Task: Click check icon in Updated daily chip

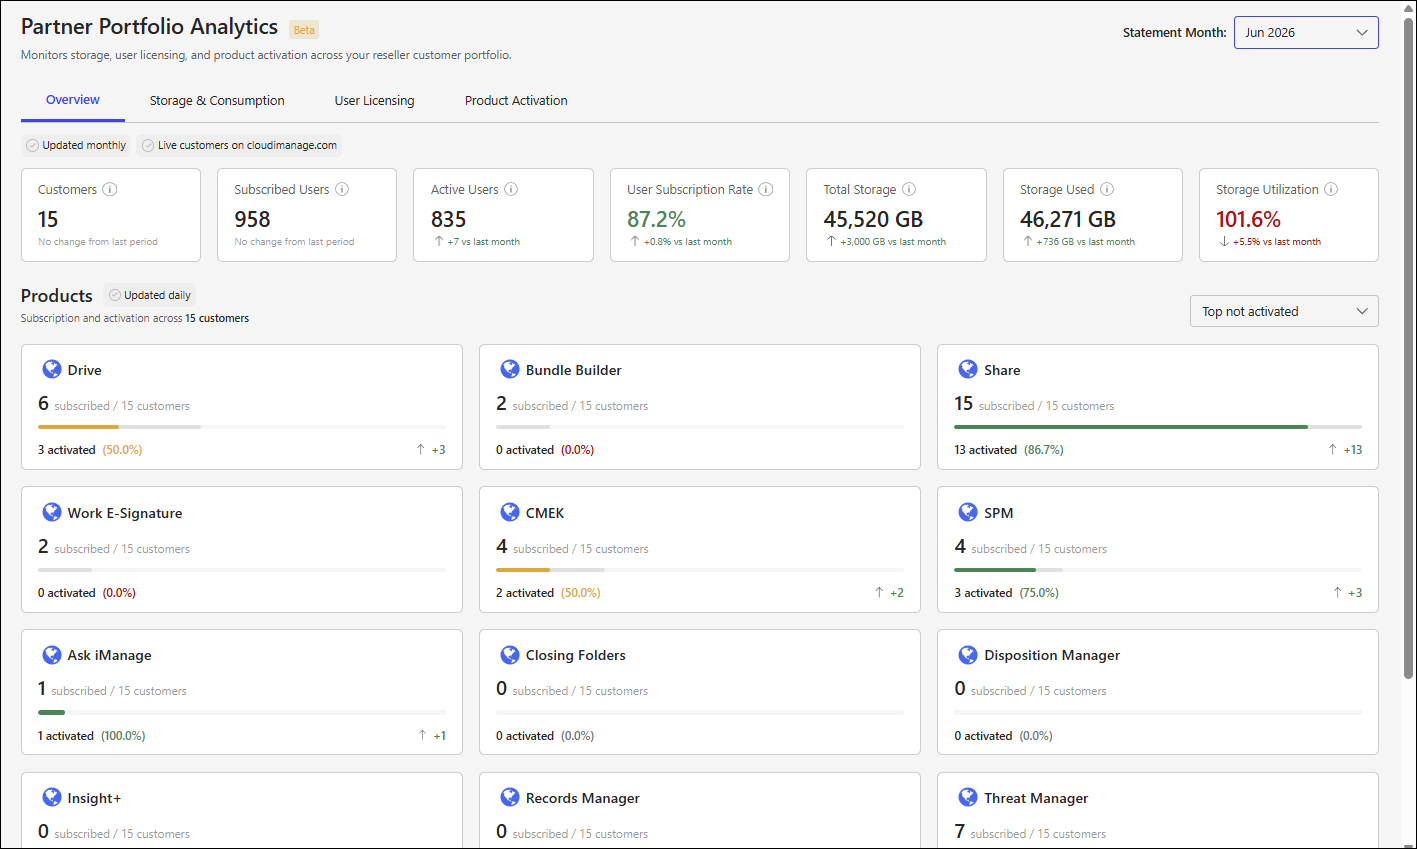Action: click(114, 295)
